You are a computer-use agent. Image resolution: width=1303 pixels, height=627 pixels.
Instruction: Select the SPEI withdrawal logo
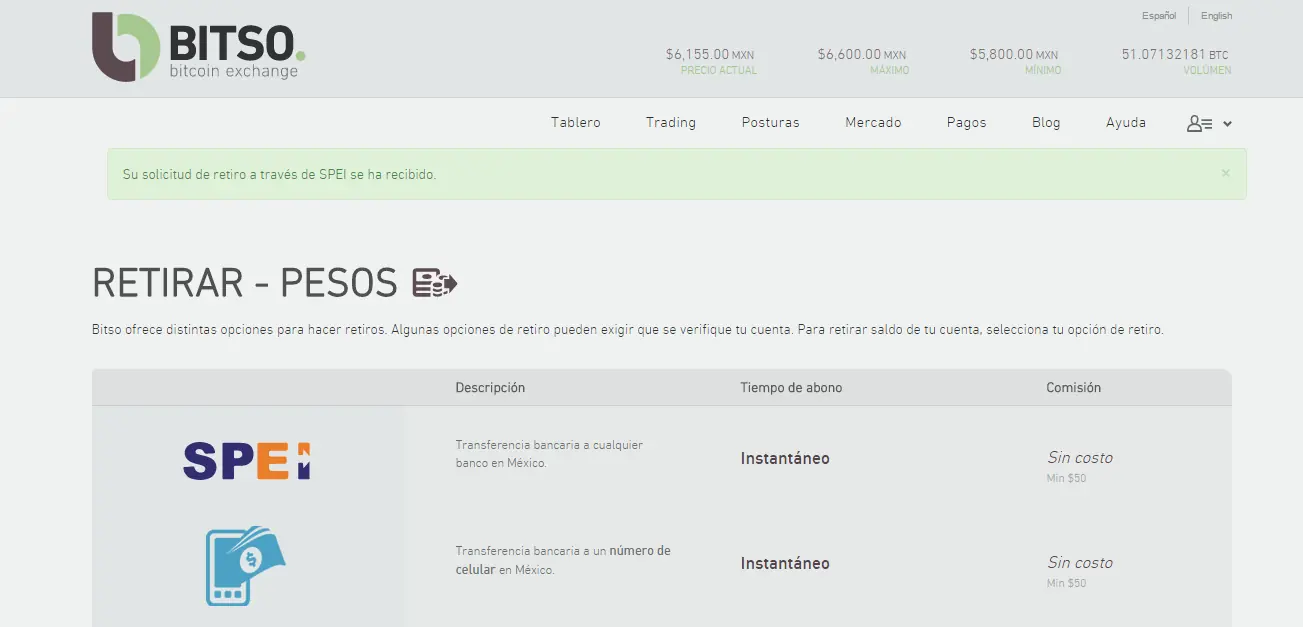247,460
